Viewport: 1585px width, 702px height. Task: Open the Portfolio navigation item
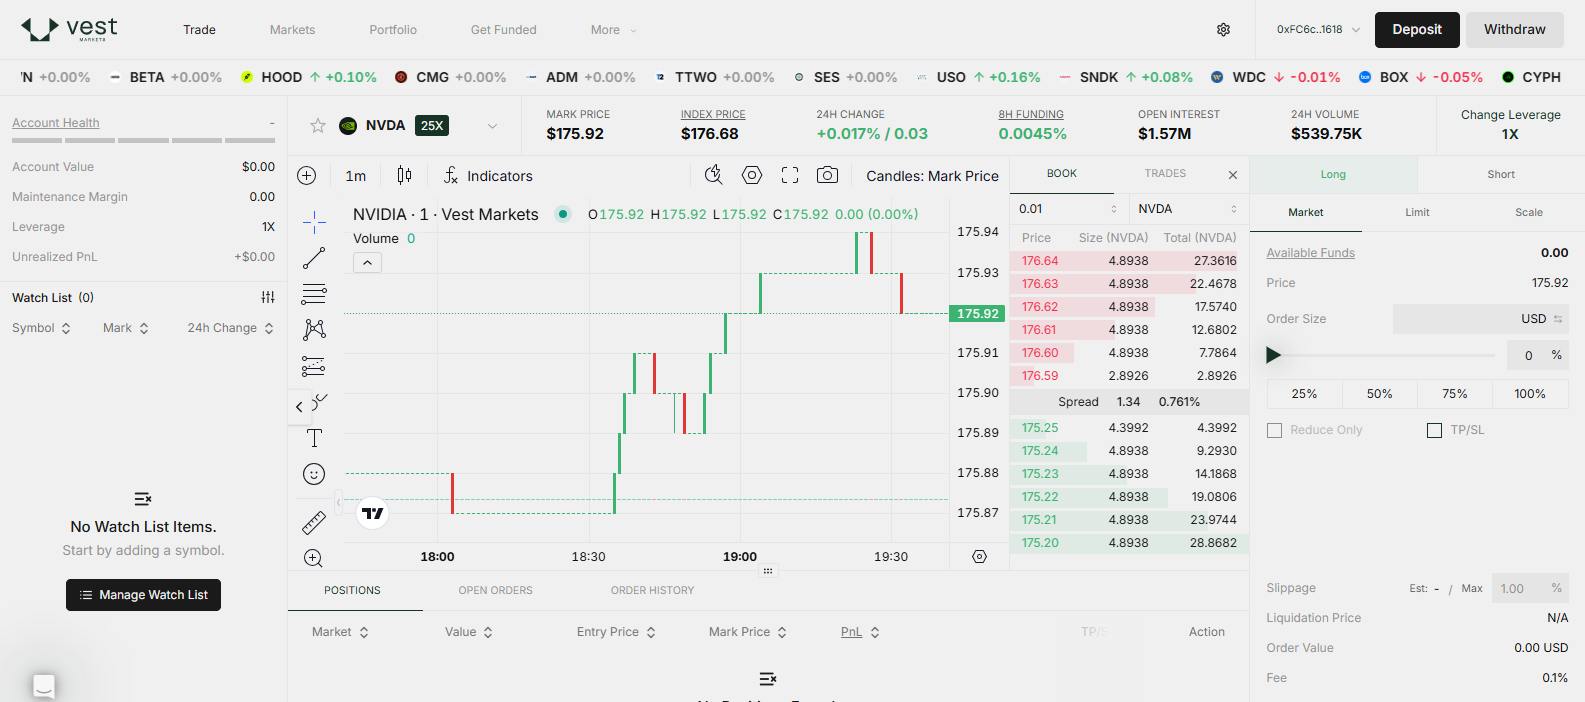393,30
